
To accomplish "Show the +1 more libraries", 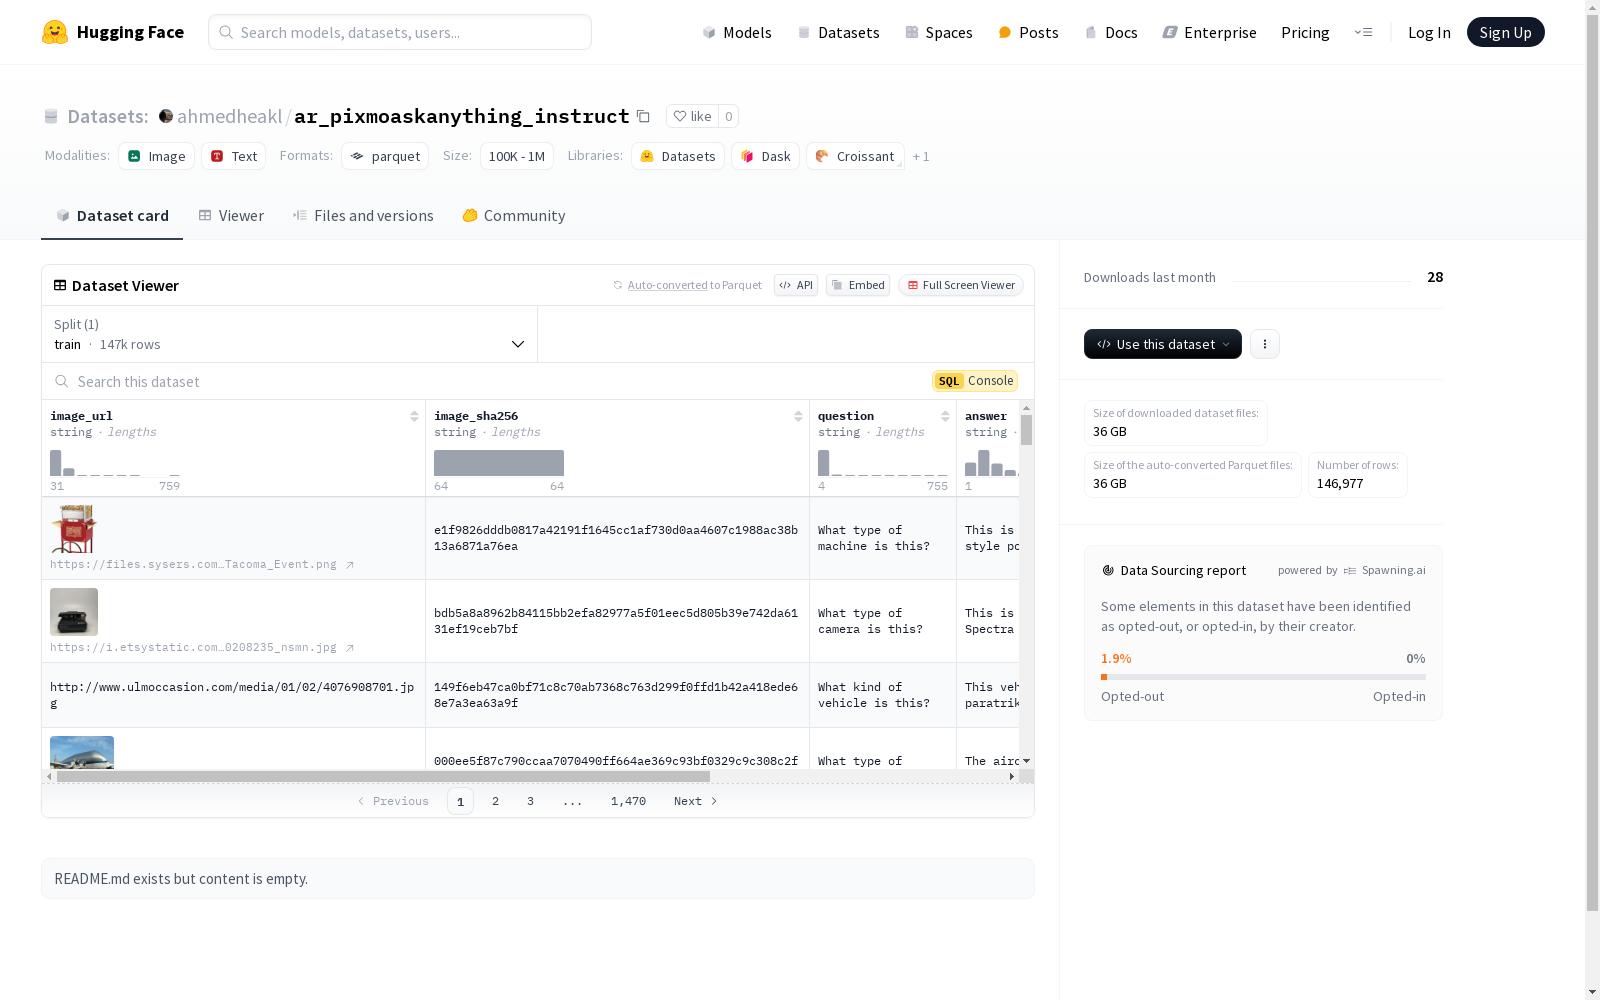I will [x=921, y=157].
